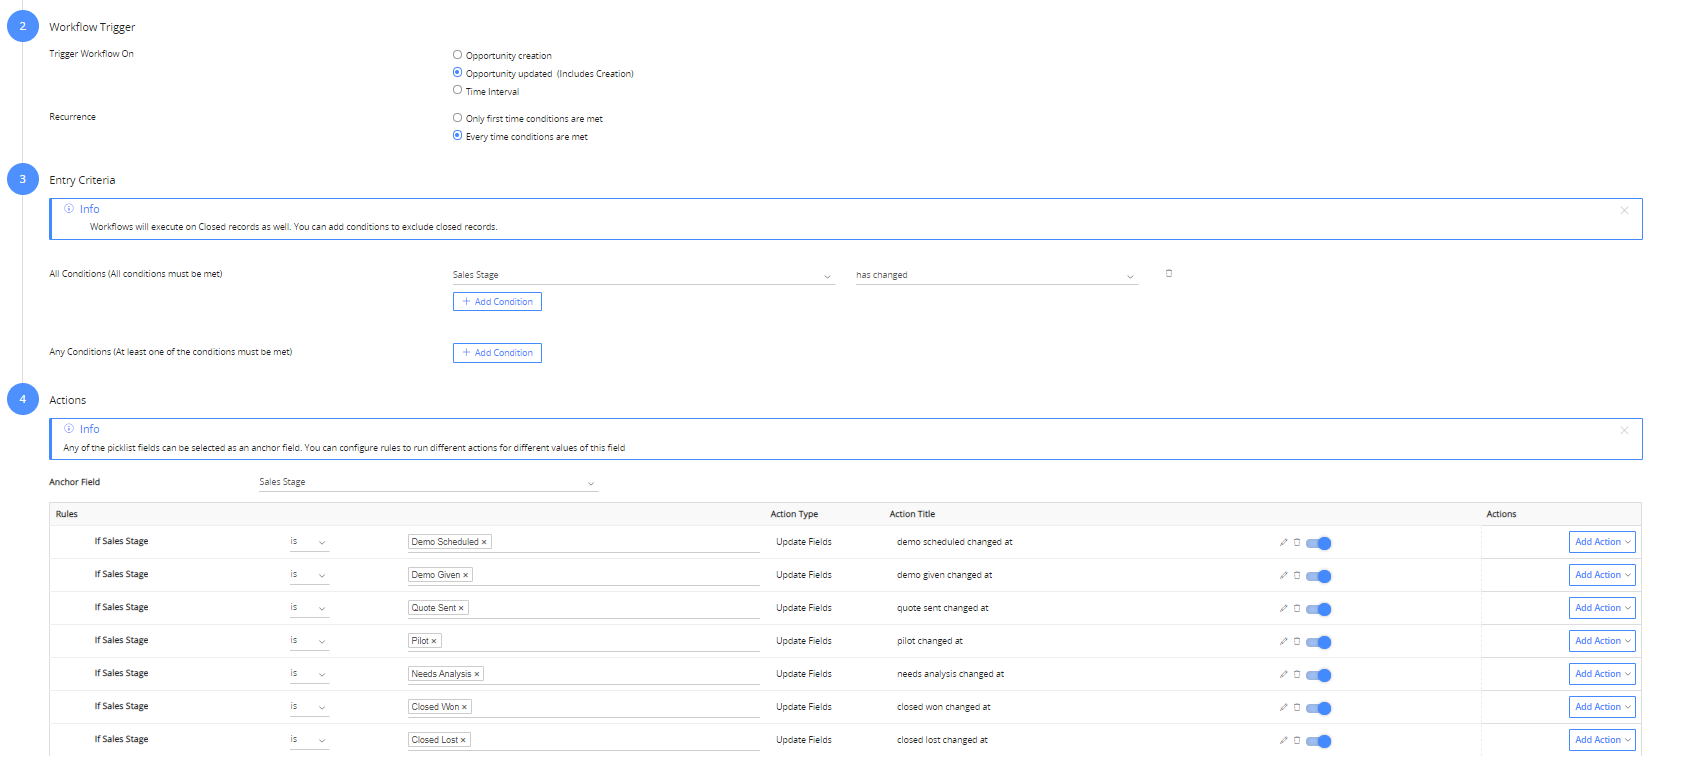The height and width of the screenshot is (776, 1690).
Task: Delete the demo given changed at action
Action: (1297, 576)
